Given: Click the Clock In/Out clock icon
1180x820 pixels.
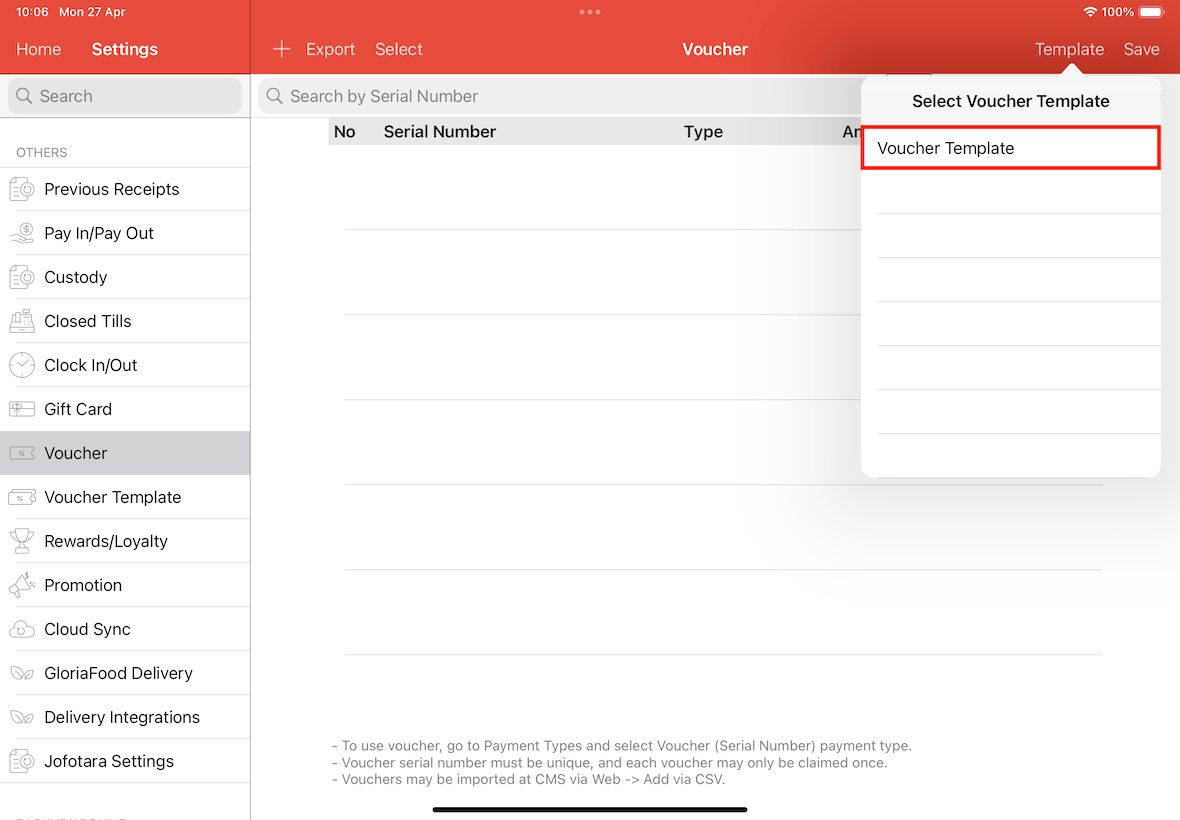Looking at the screenshot, I should point(22,366).
